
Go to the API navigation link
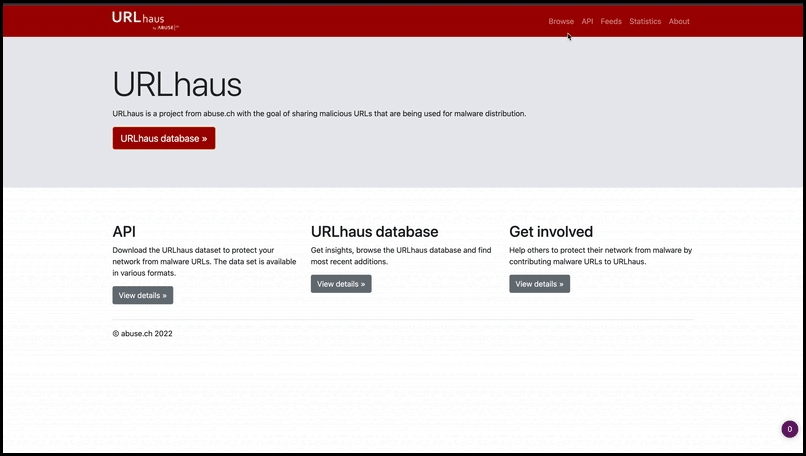pos(588,21)
